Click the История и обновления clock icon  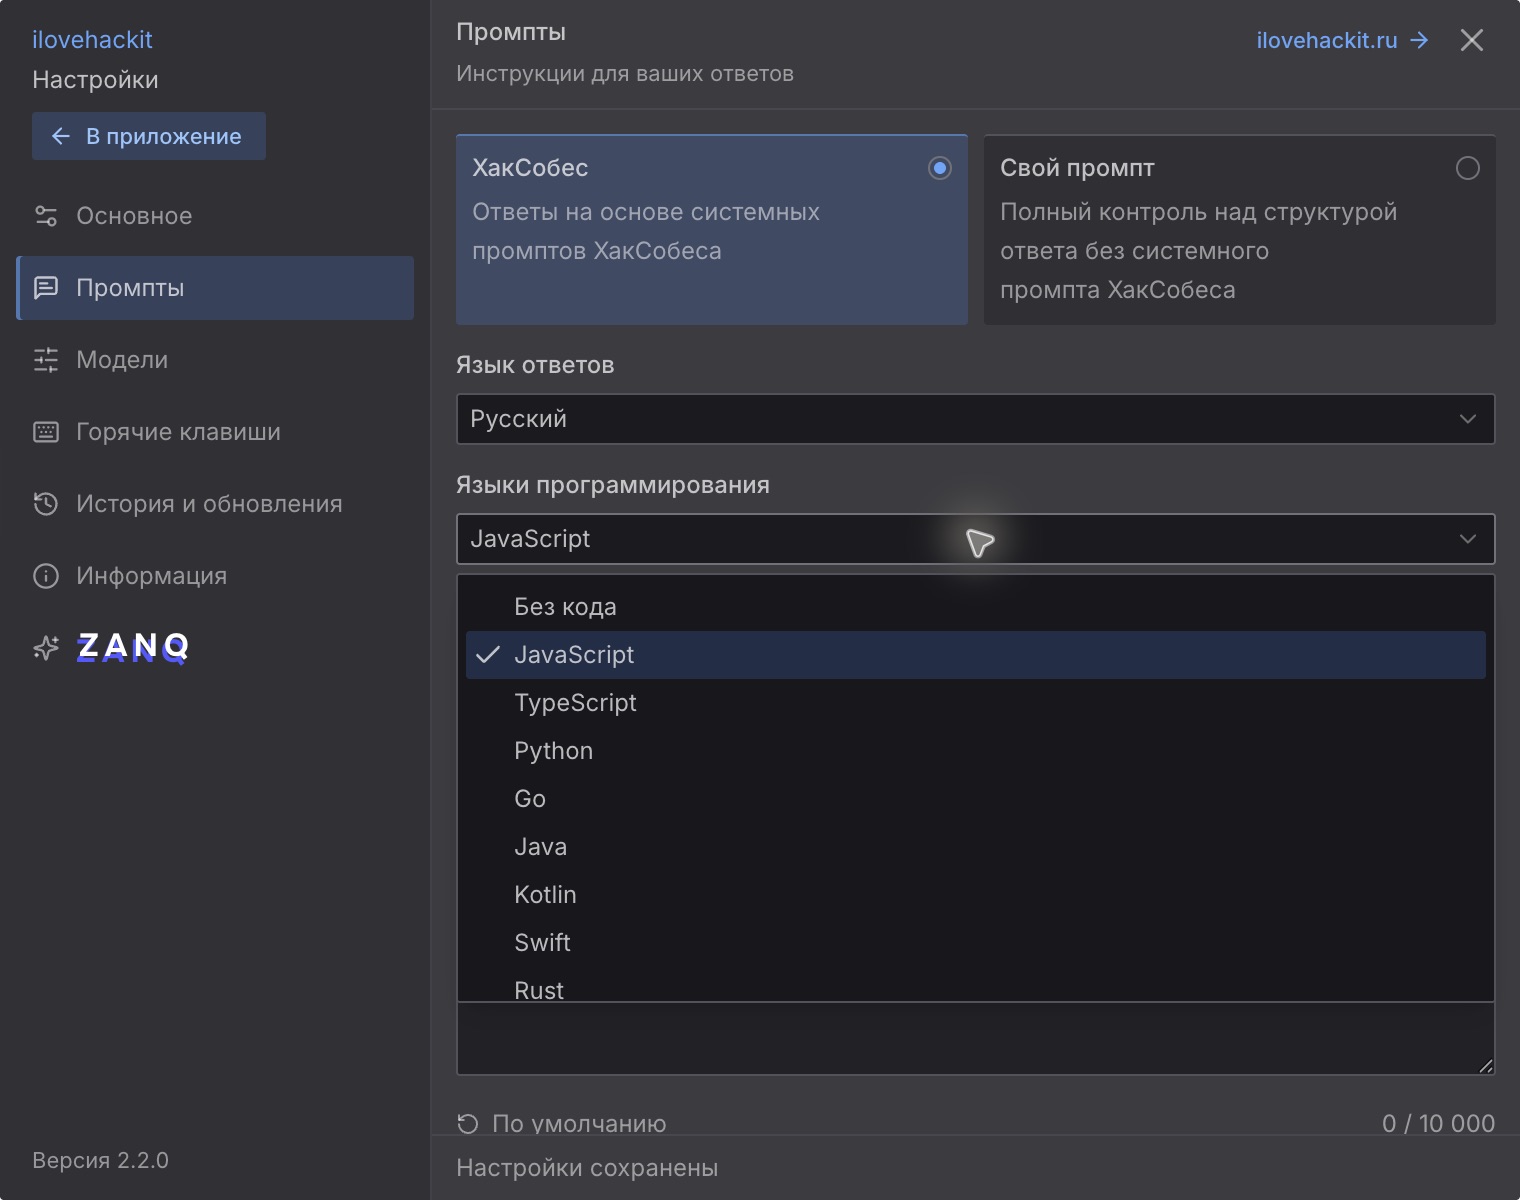[x=46, y=504]
